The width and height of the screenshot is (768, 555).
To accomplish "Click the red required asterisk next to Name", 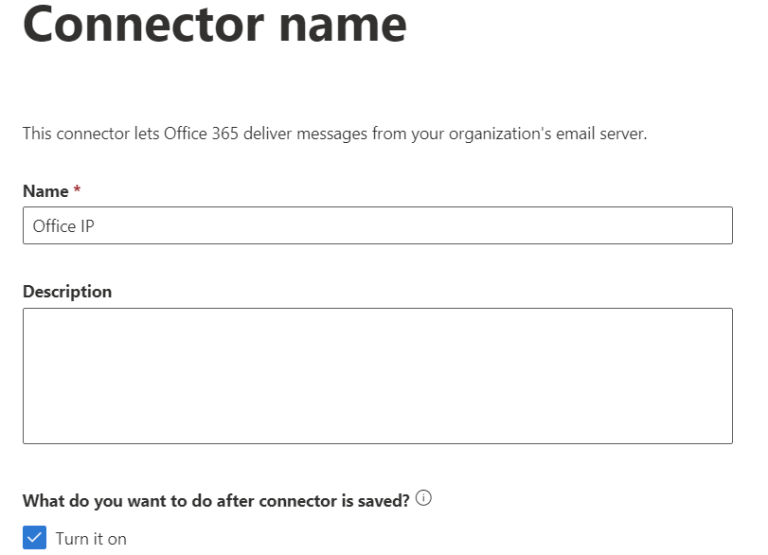I will [x=76, y=191].
